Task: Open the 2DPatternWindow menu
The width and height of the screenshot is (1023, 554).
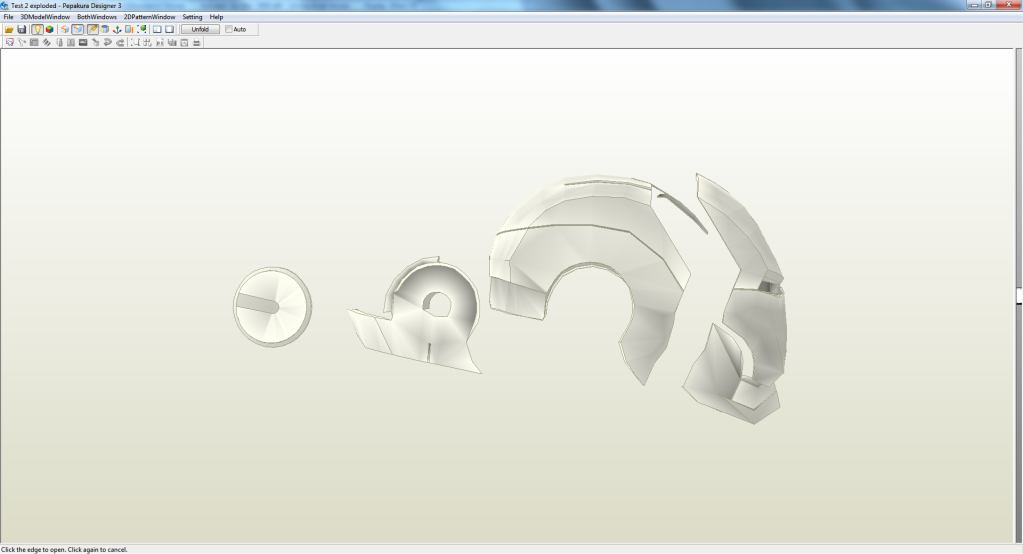Action: tap(149, 17)
